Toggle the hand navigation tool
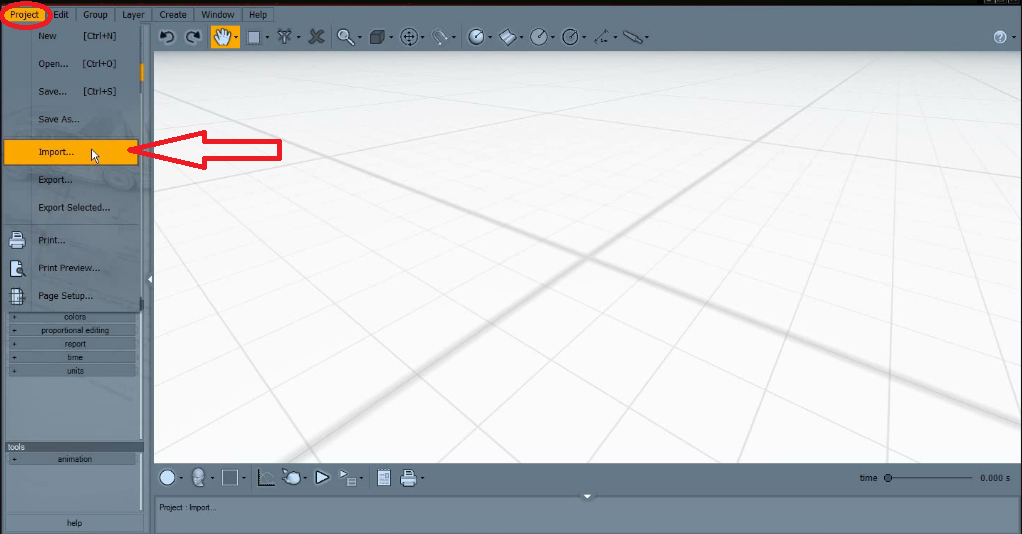1022x534 pixels. click(x=222, y=37)
